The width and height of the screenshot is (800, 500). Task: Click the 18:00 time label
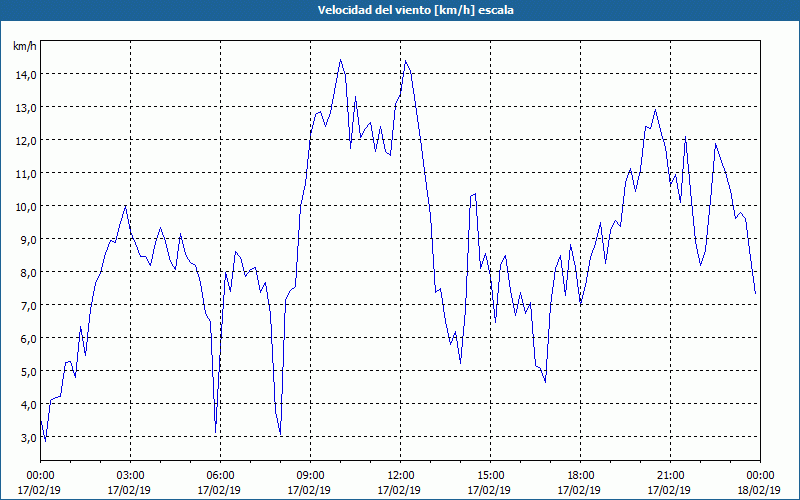tap(580, 476)
